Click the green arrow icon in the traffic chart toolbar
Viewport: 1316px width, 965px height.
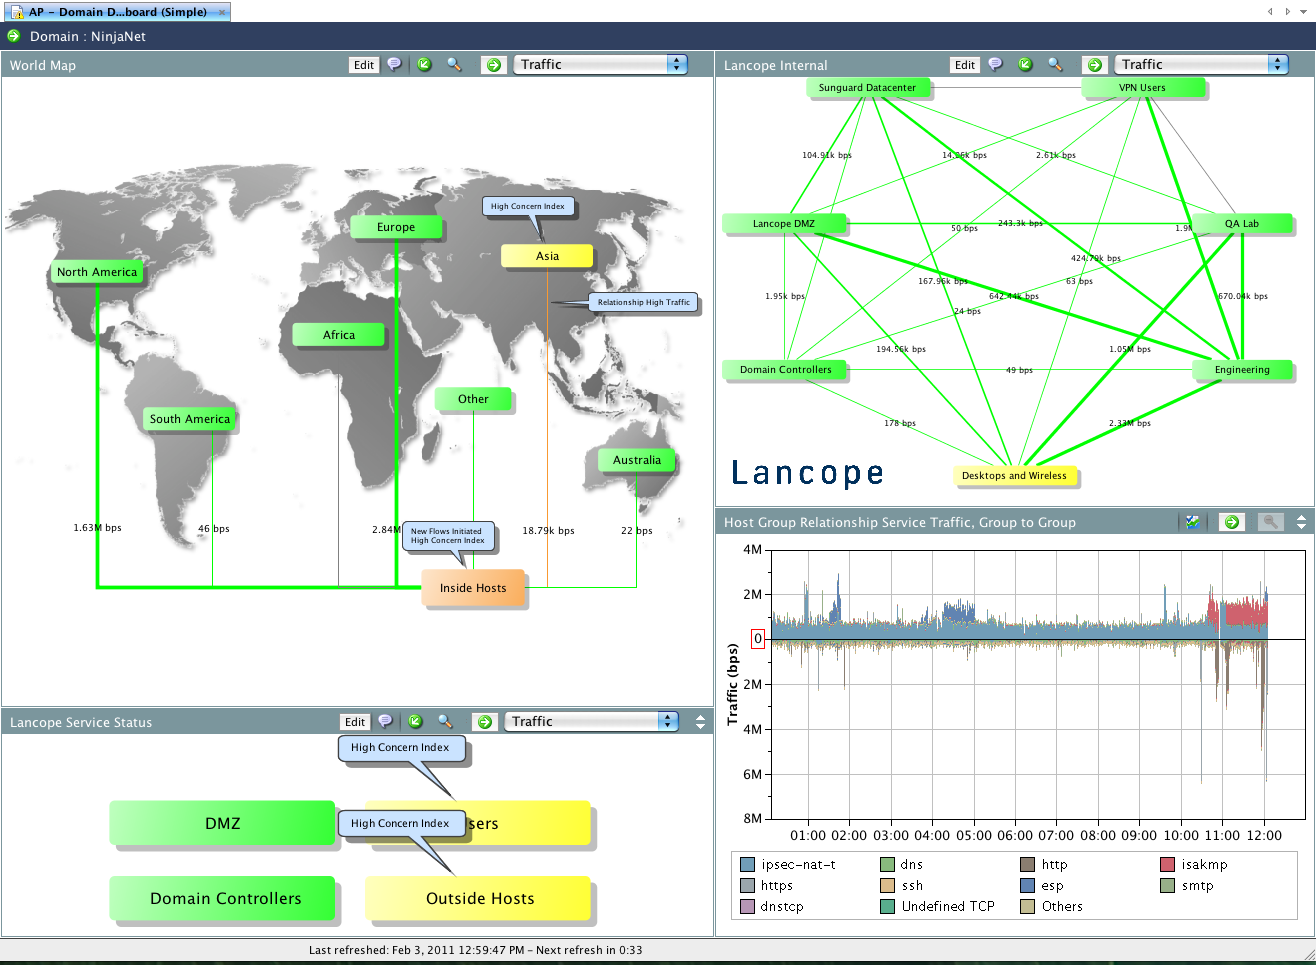[x=1230, y=521]
